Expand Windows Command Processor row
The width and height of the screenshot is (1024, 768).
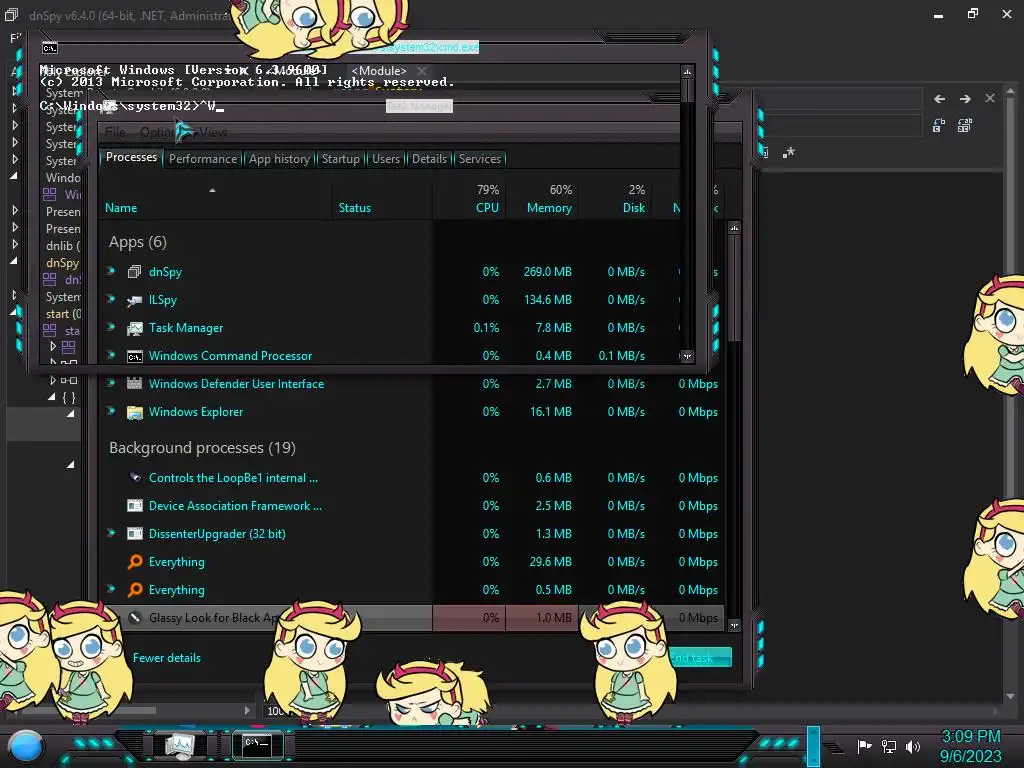pyautogui.click(x=111, y=355)
